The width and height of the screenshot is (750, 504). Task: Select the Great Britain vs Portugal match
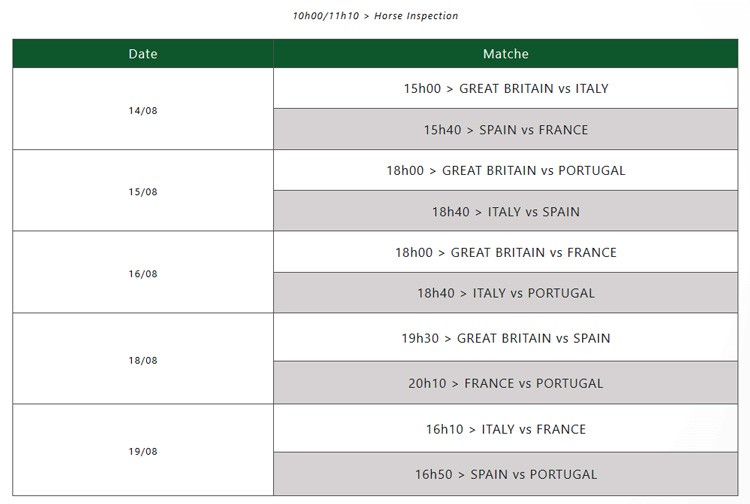(505, 170)
